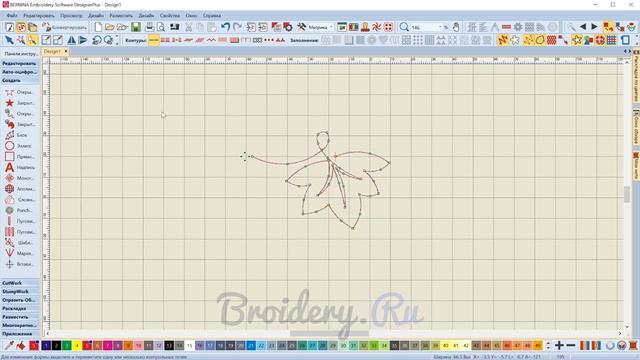The height and width of the screenshot is (360, 640).
Task: Click the left black arrow stitch travel icon
Action: click(x=583, y=27)
